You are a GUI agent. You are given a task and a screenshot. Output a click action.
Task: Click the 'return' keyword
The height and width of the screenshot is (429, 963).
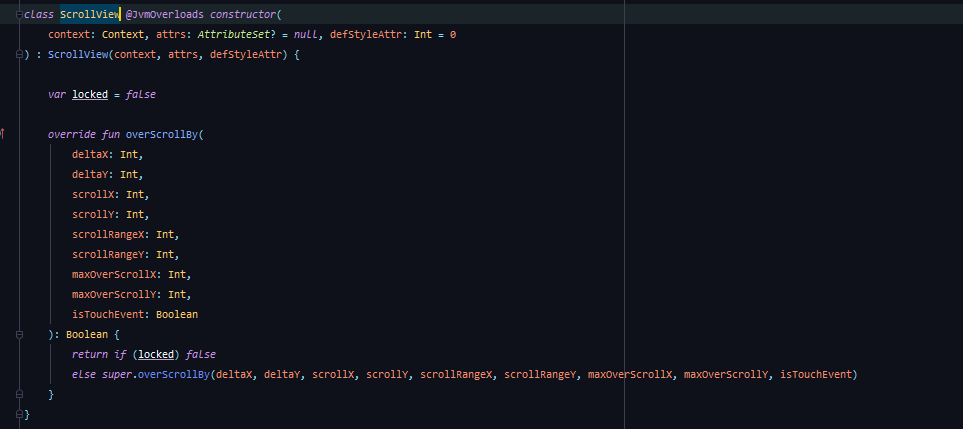pyautogui.click(x=90, y=355)
